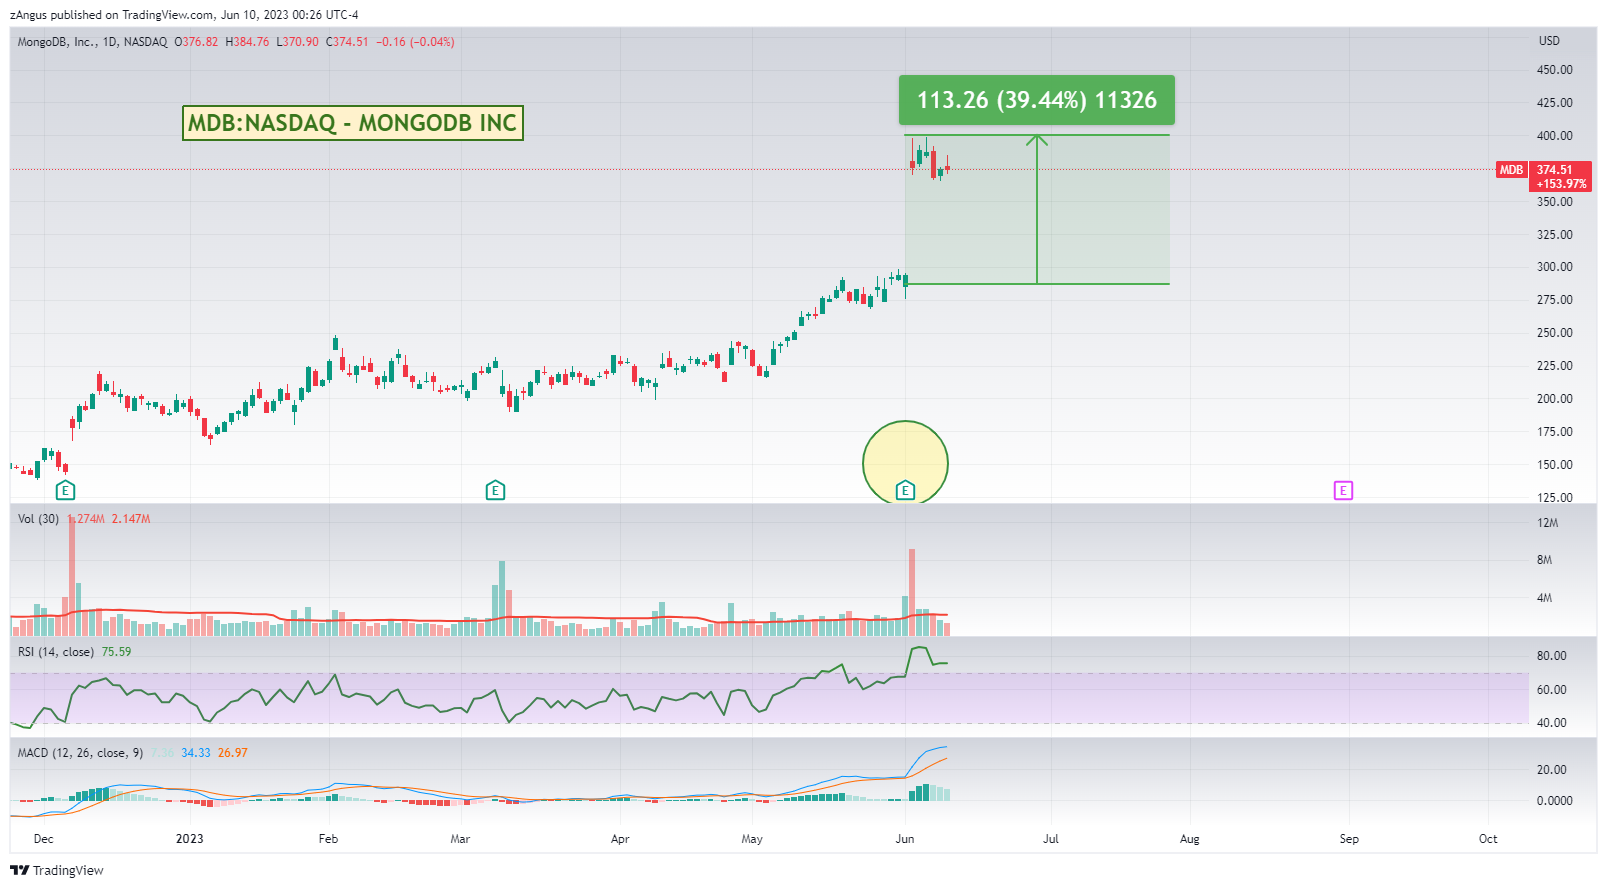Click the TradingView logo at bottom left
Viewport: 1607px width, 888px height.
click(57, 870)
